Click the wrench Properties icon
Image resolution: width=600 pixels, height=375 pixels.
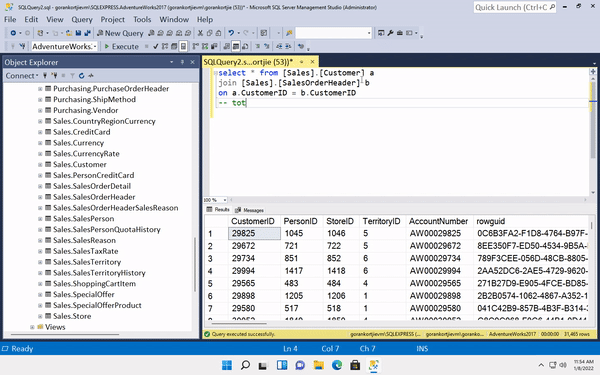pyautogui.click(x=390, y=33)
